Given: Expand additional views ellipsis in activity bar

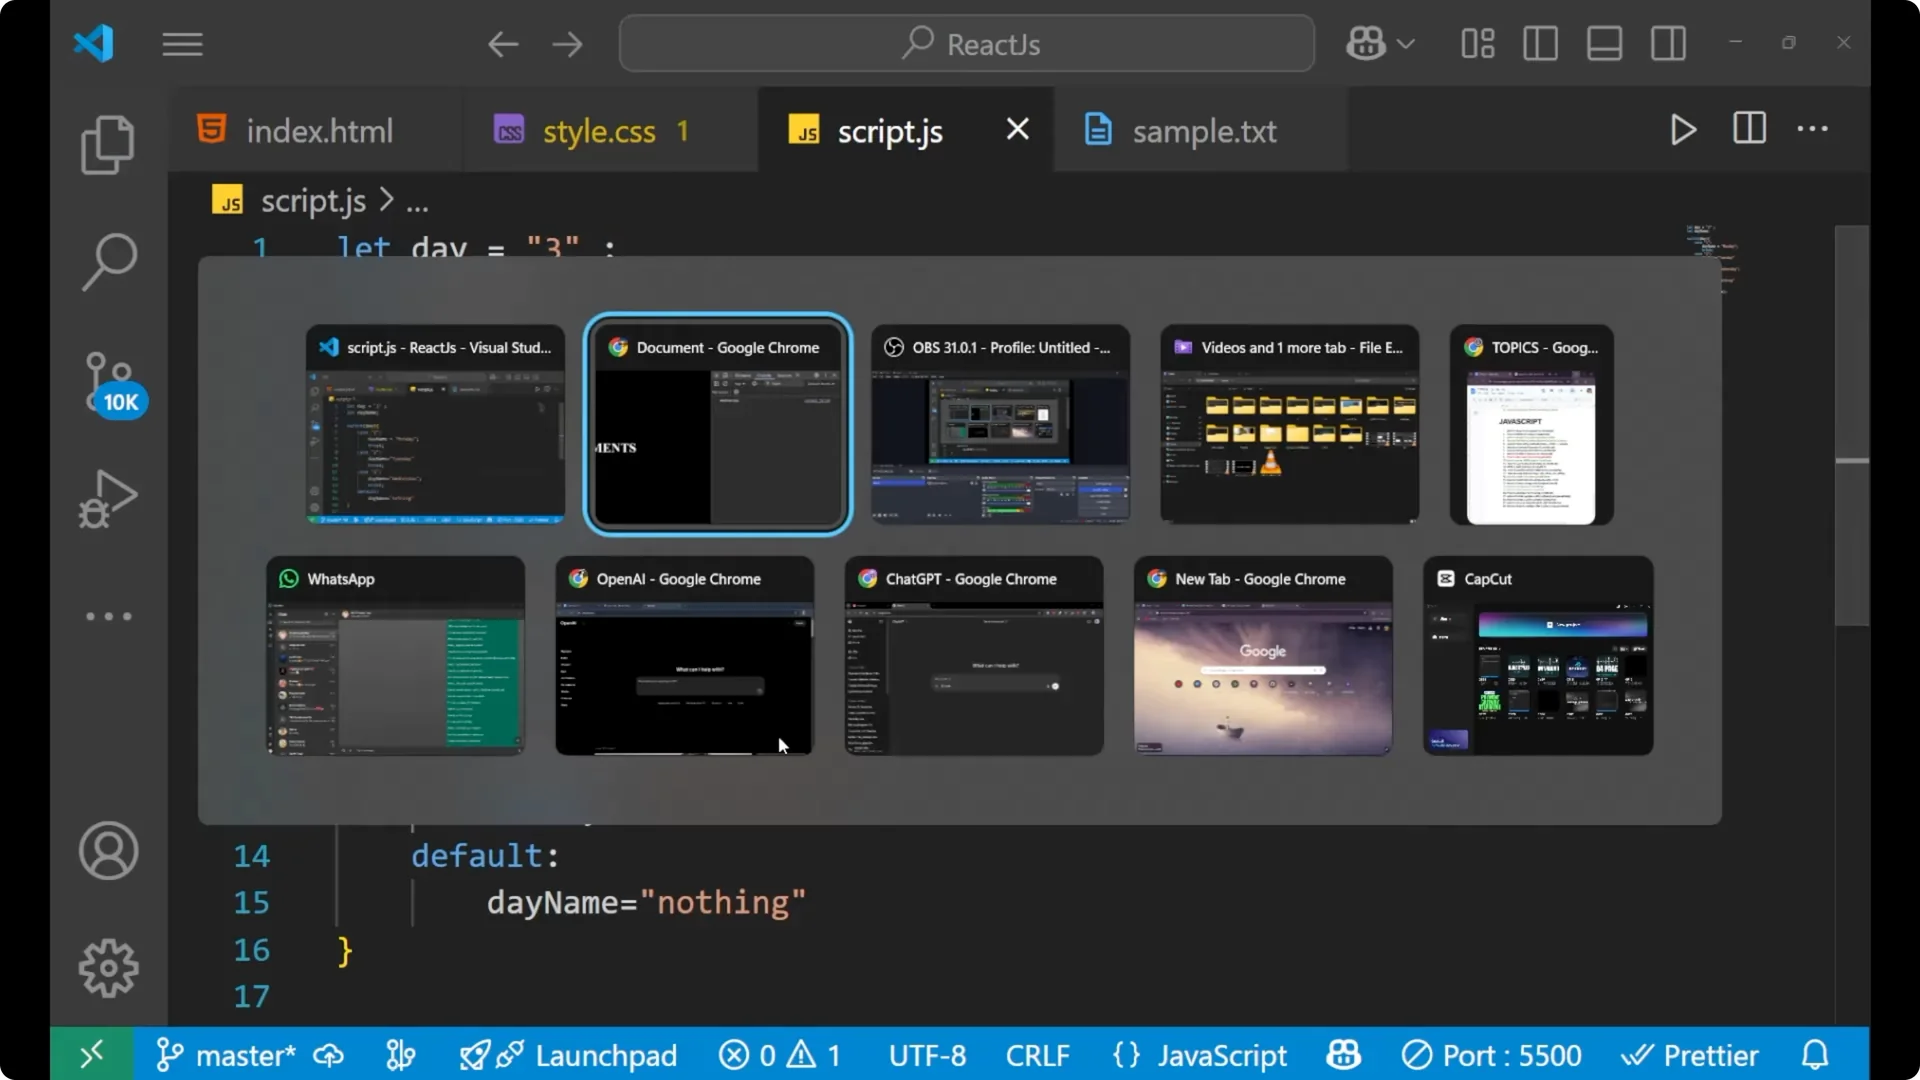Looking at the screenshot, I should coord(108,616).
